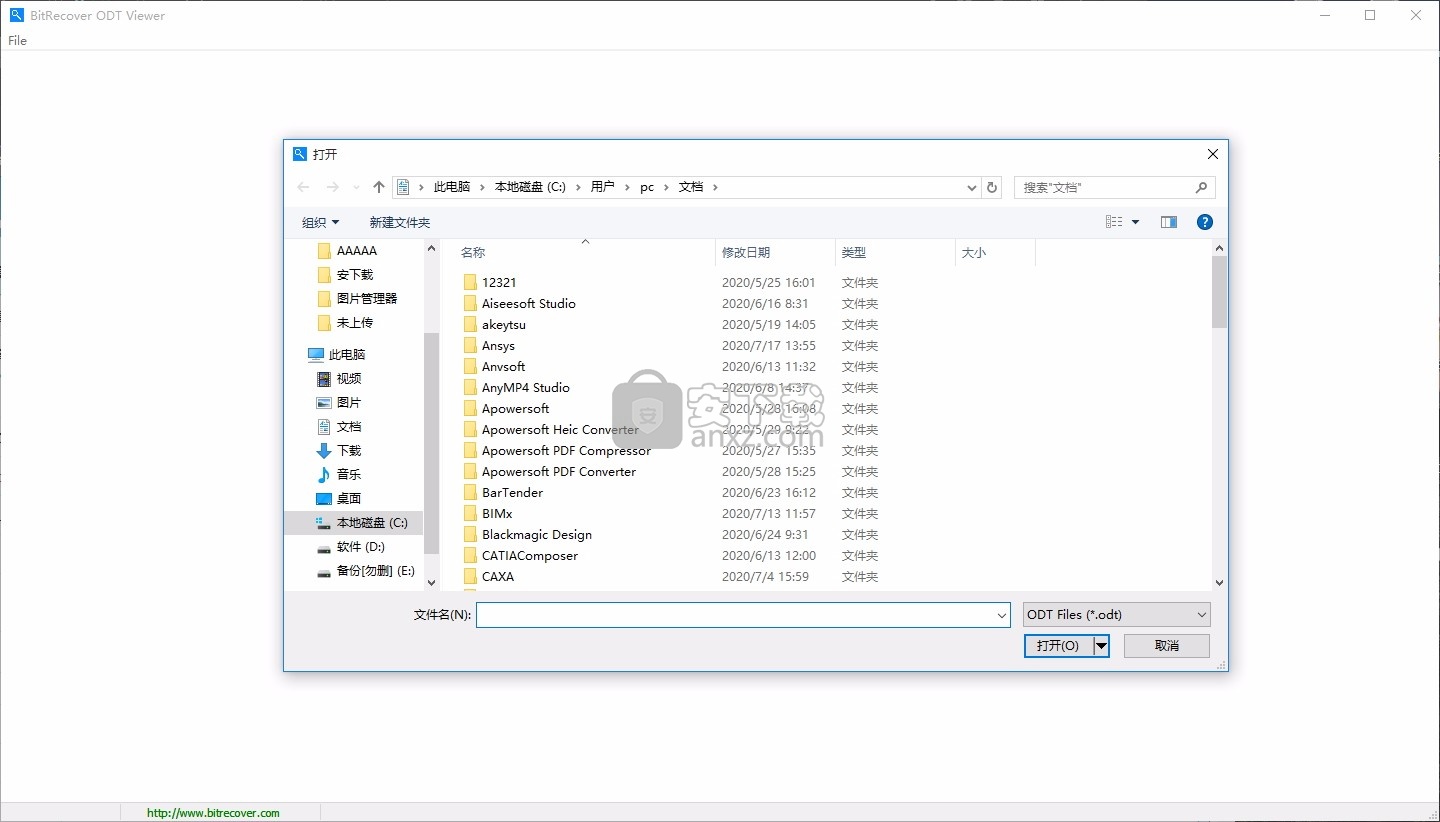Viewport: 1440px width, 822px height.
Task: Select the Ansys folder
Action: point(498,346)
